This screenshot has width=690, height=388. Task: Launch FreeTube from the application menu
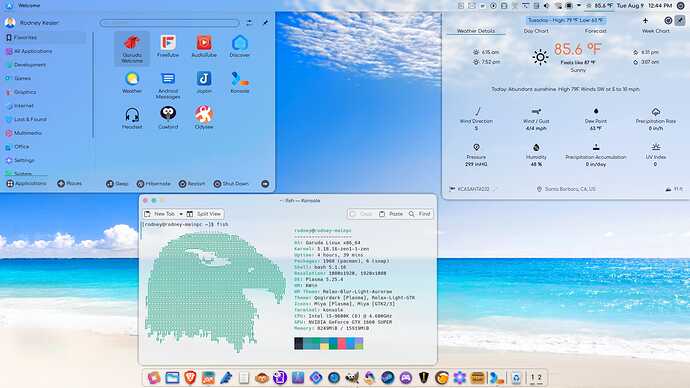168,47
